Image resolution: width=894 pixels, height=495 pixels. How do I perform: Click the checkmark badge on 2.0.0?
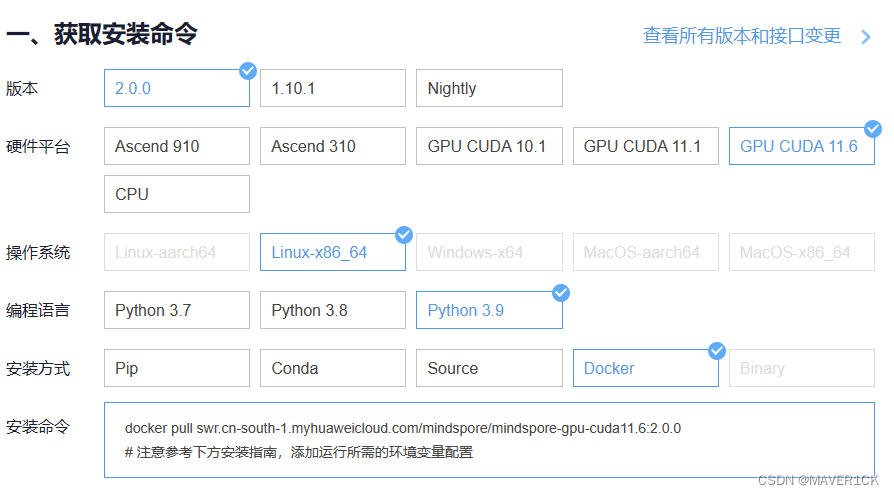click(x=248, y=71)
